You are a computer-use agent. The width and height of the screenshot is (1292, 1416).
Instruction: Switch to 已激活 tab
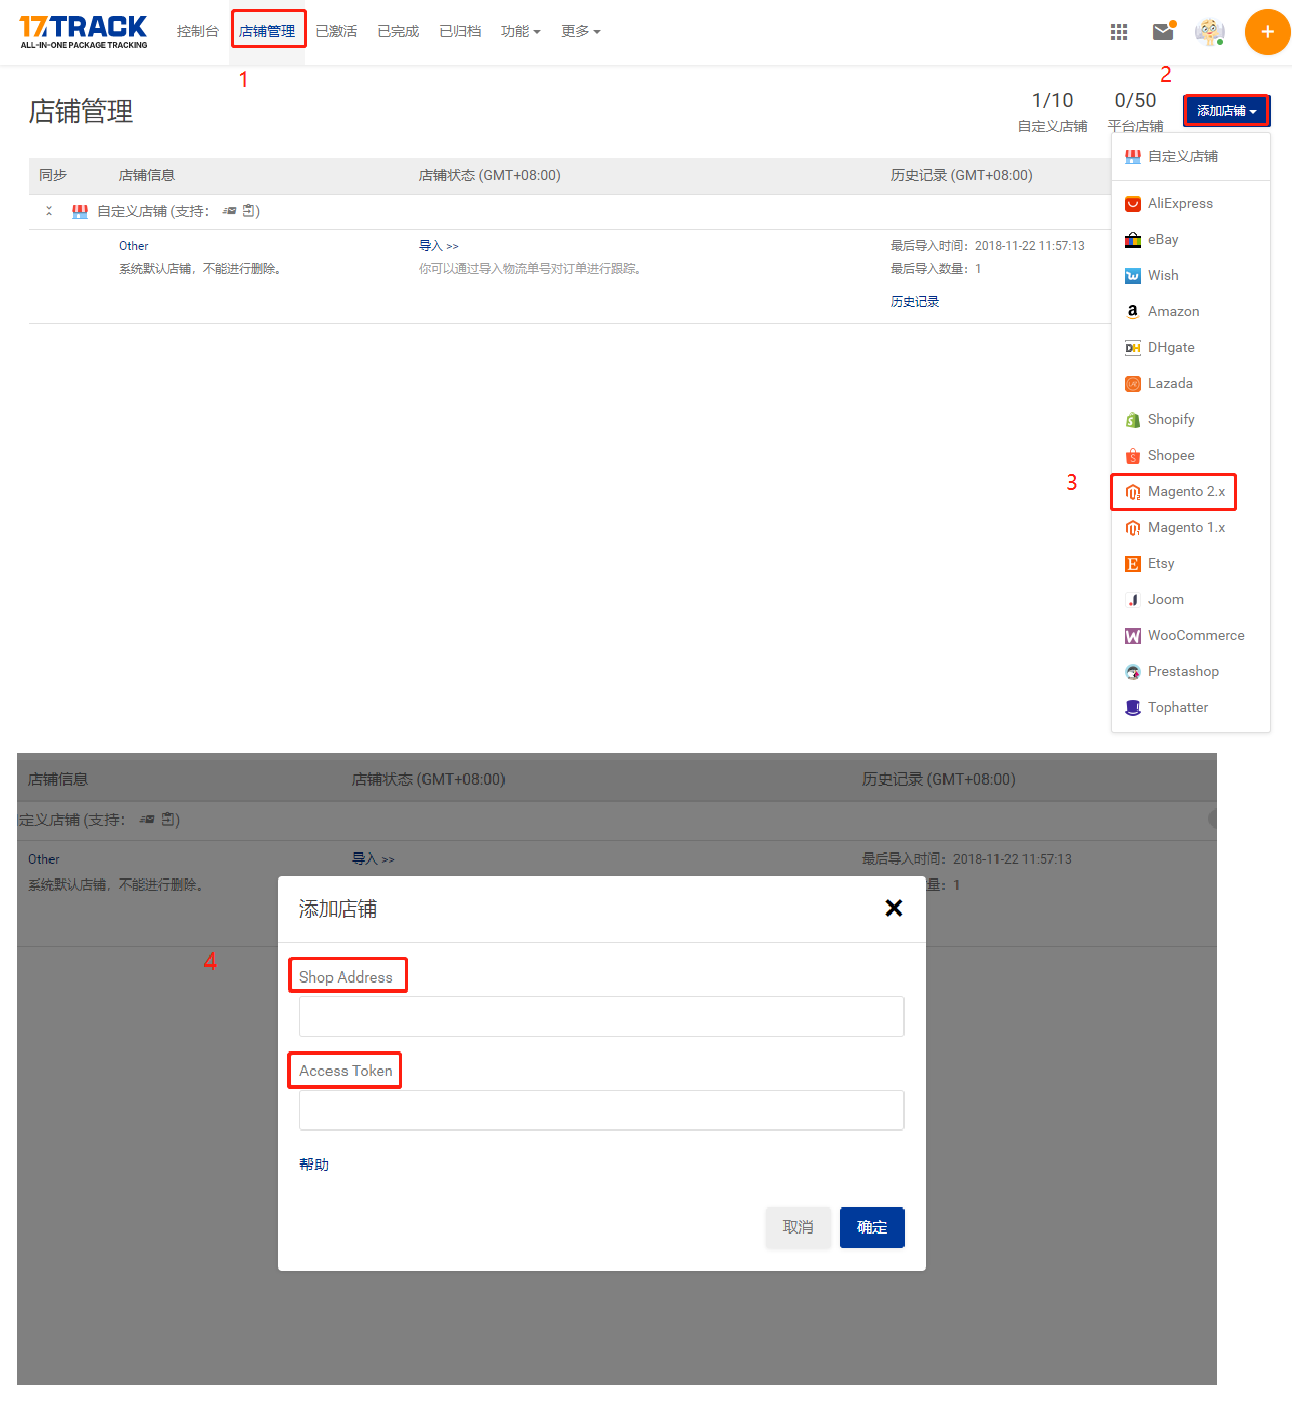point(336,32)
